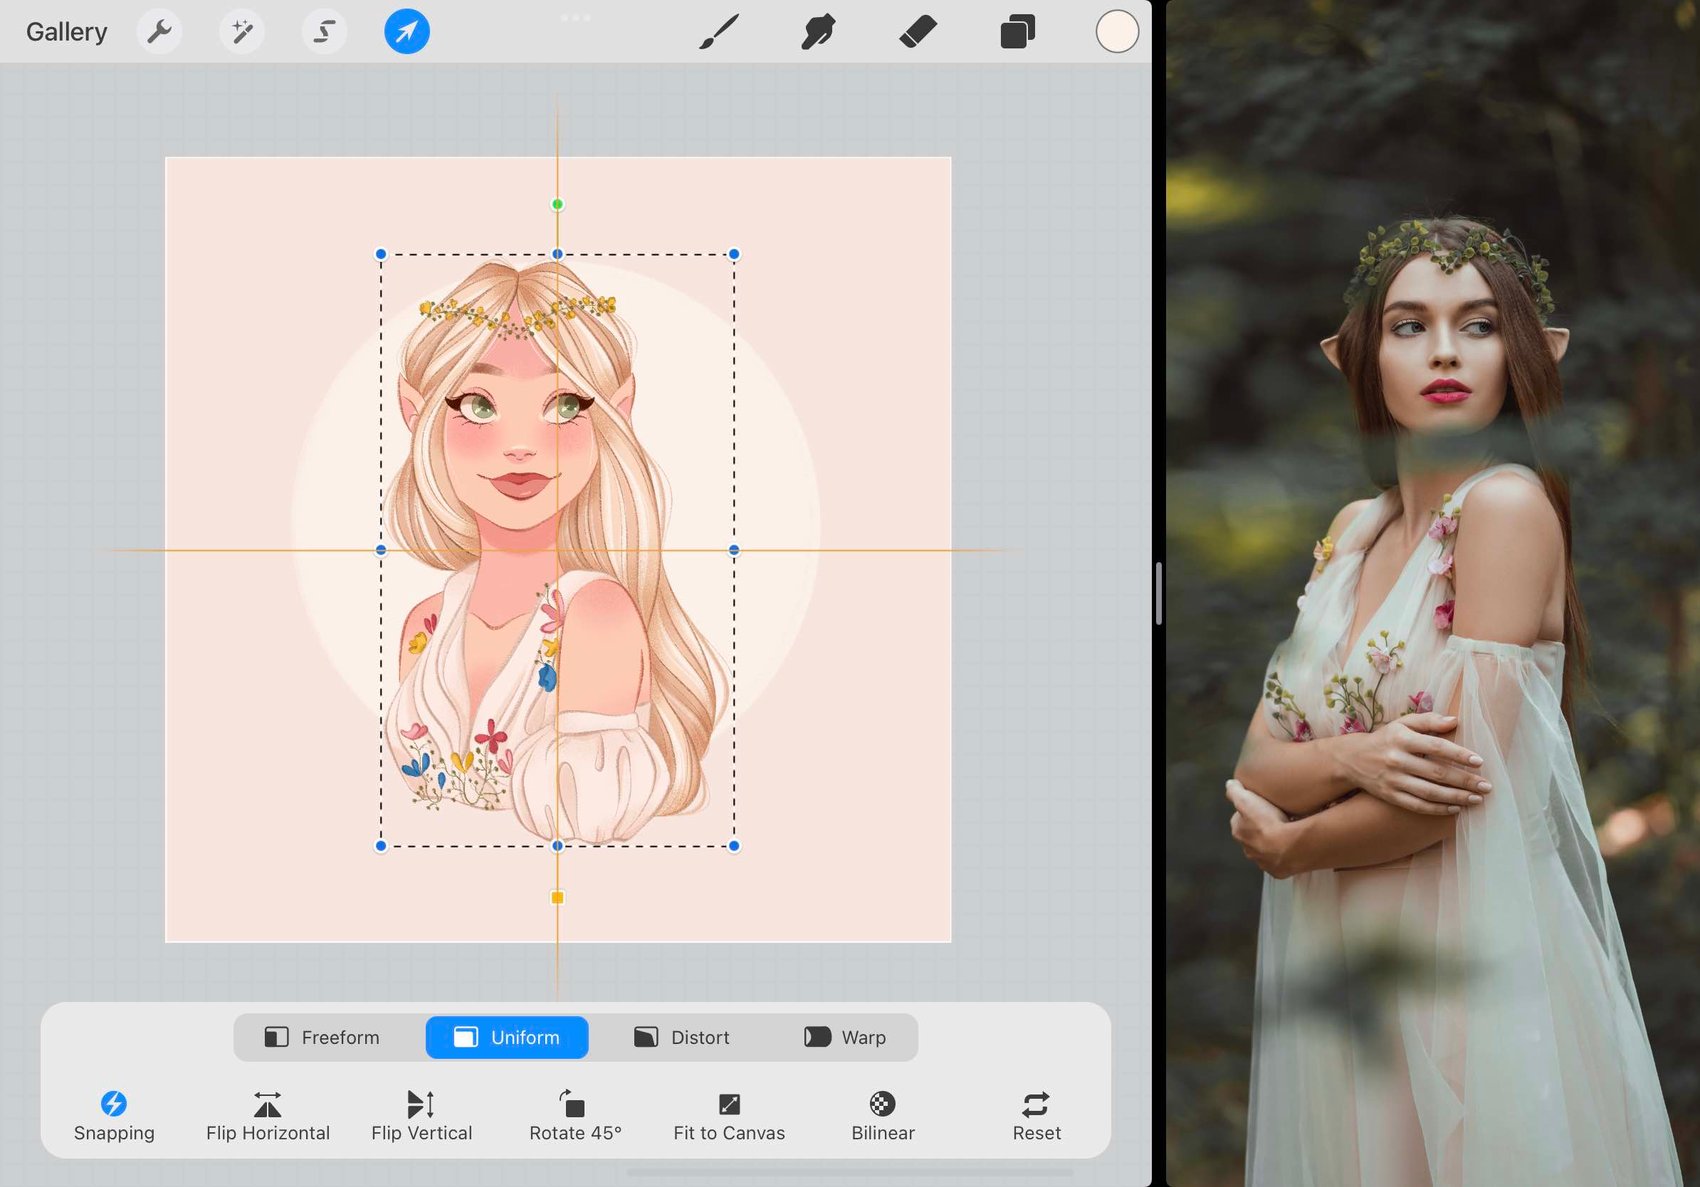Flip the selection horizontally
Screen dimensions: 1700x1187
coord(268,1116)
